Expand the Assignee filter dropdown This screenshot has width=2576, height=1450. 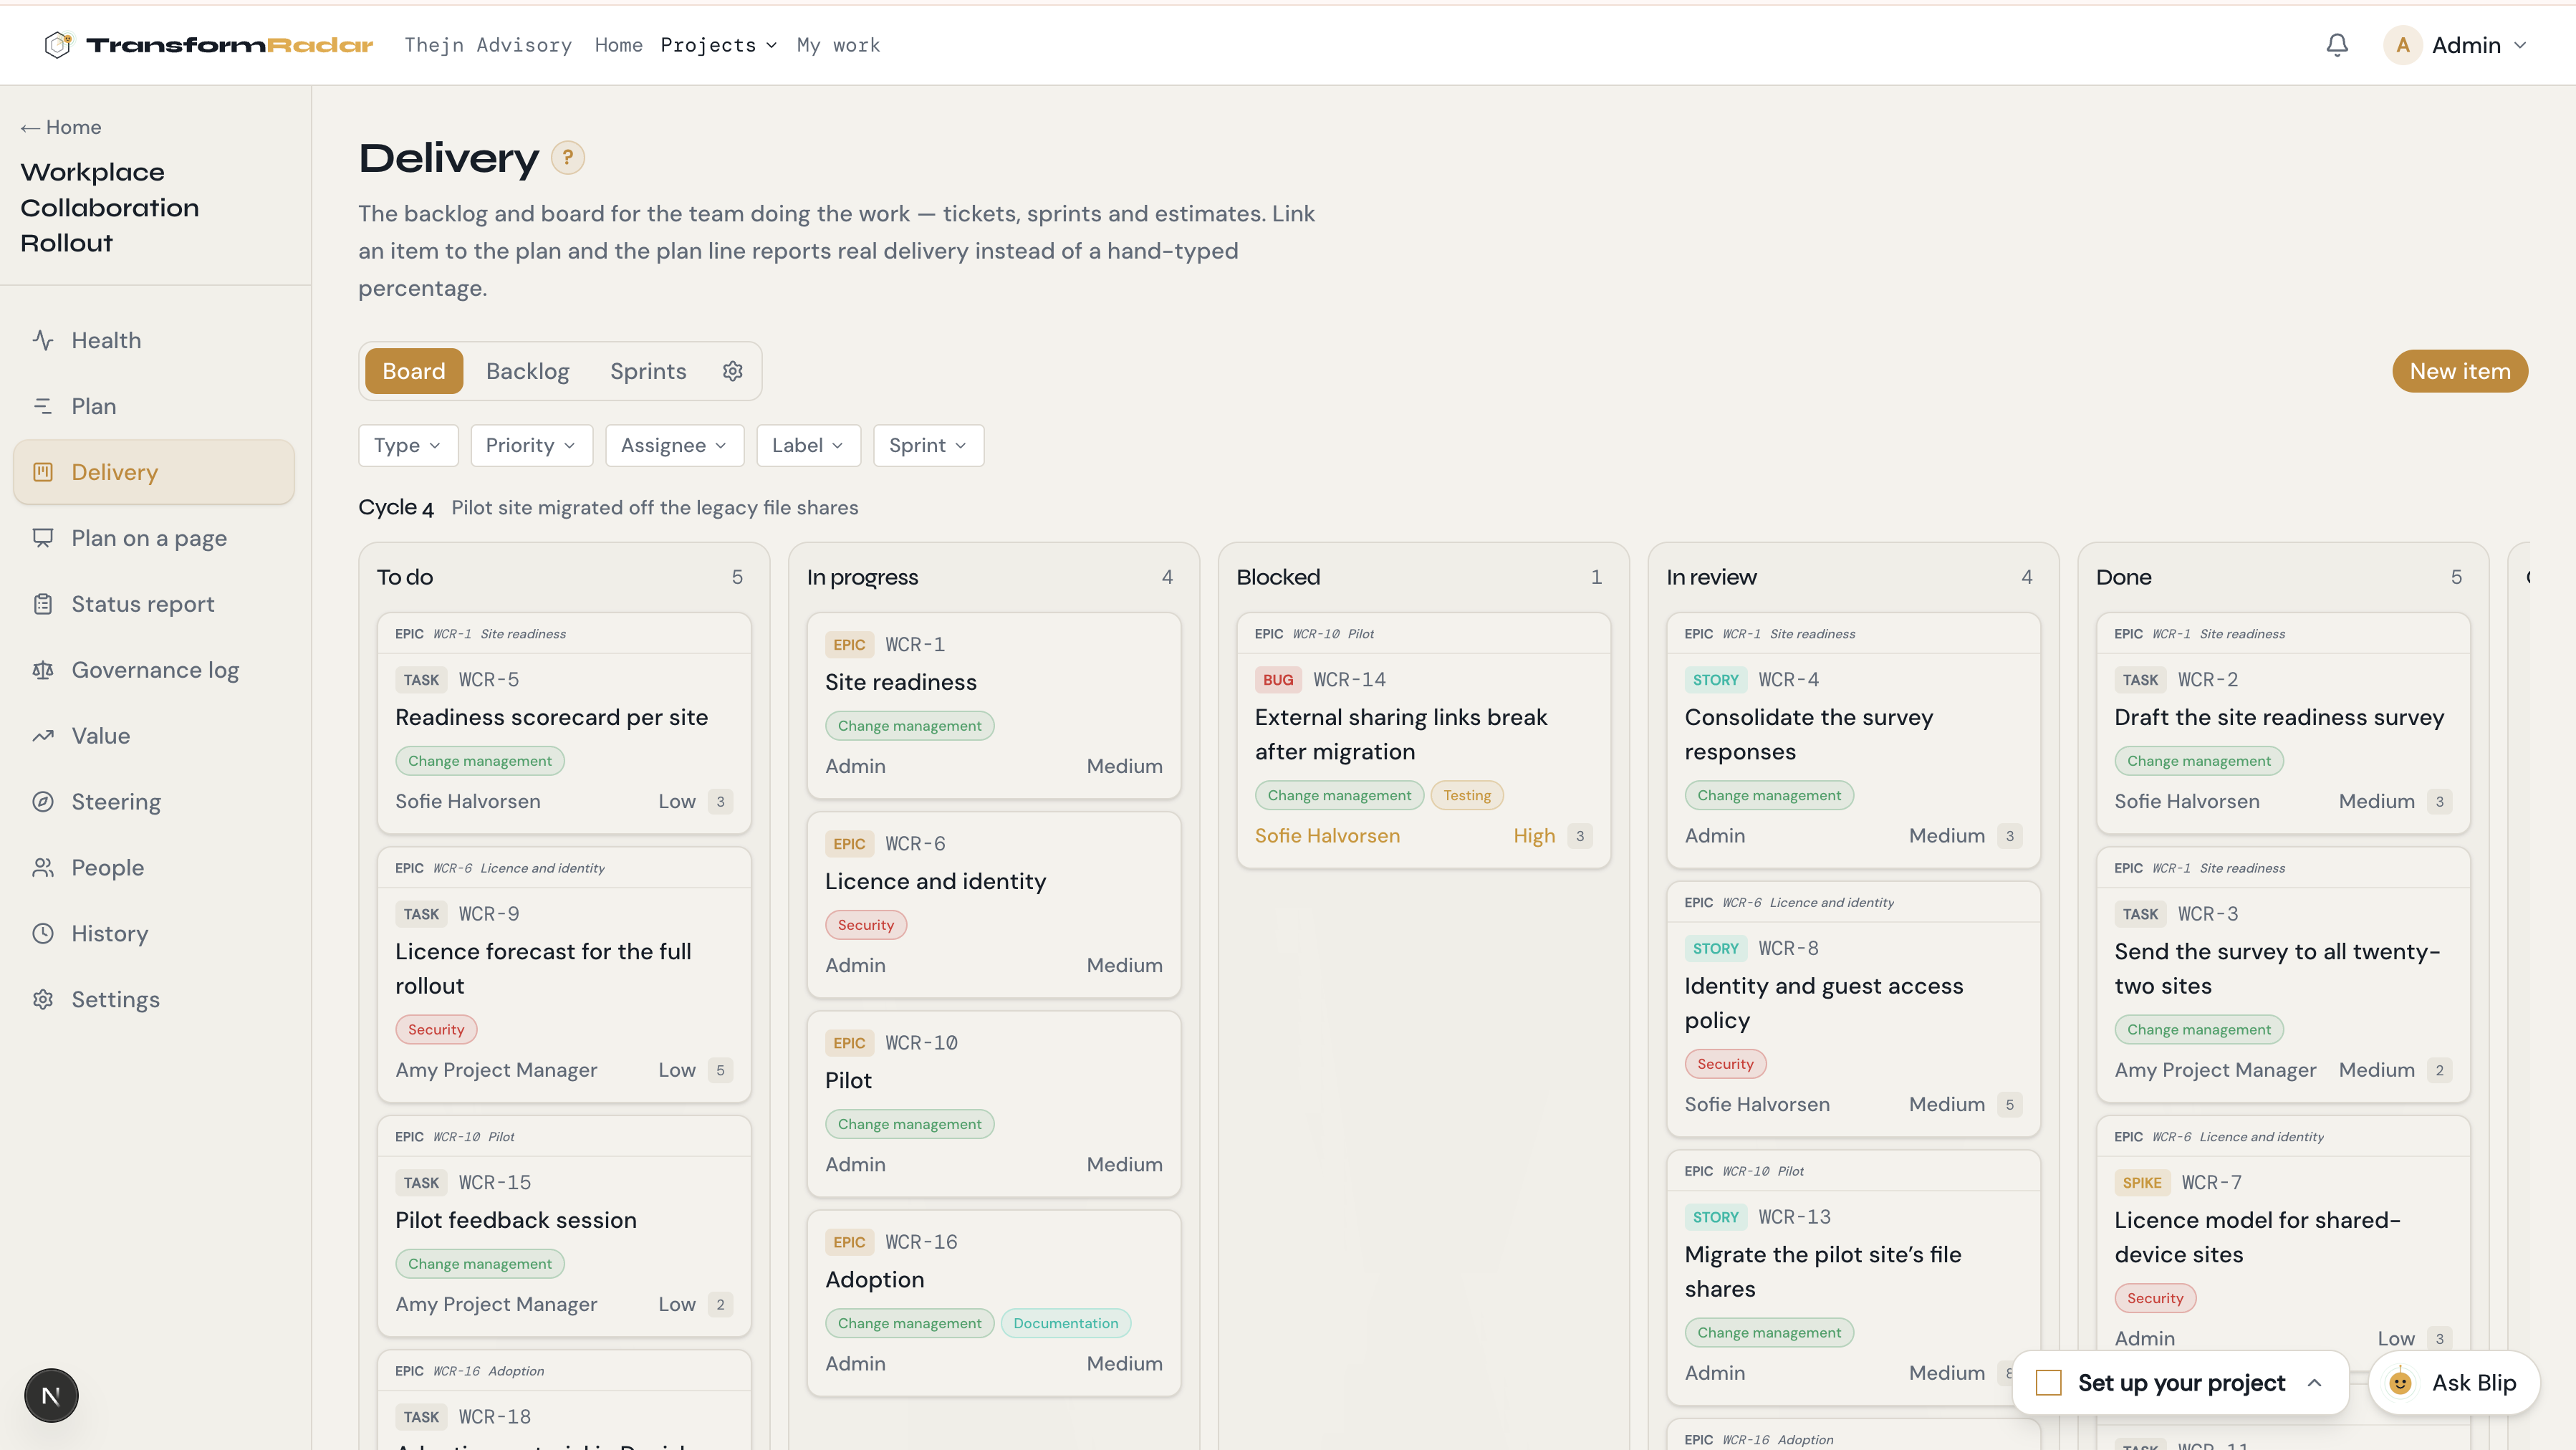(x=674, y=445)
